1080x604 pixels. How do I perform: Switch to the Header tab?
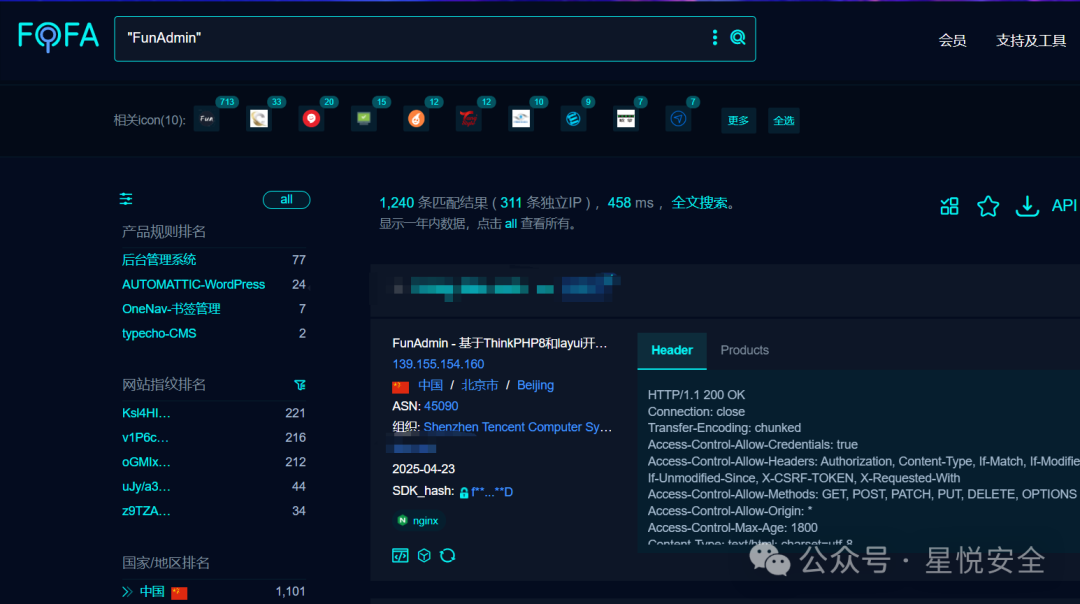[672, 351]
